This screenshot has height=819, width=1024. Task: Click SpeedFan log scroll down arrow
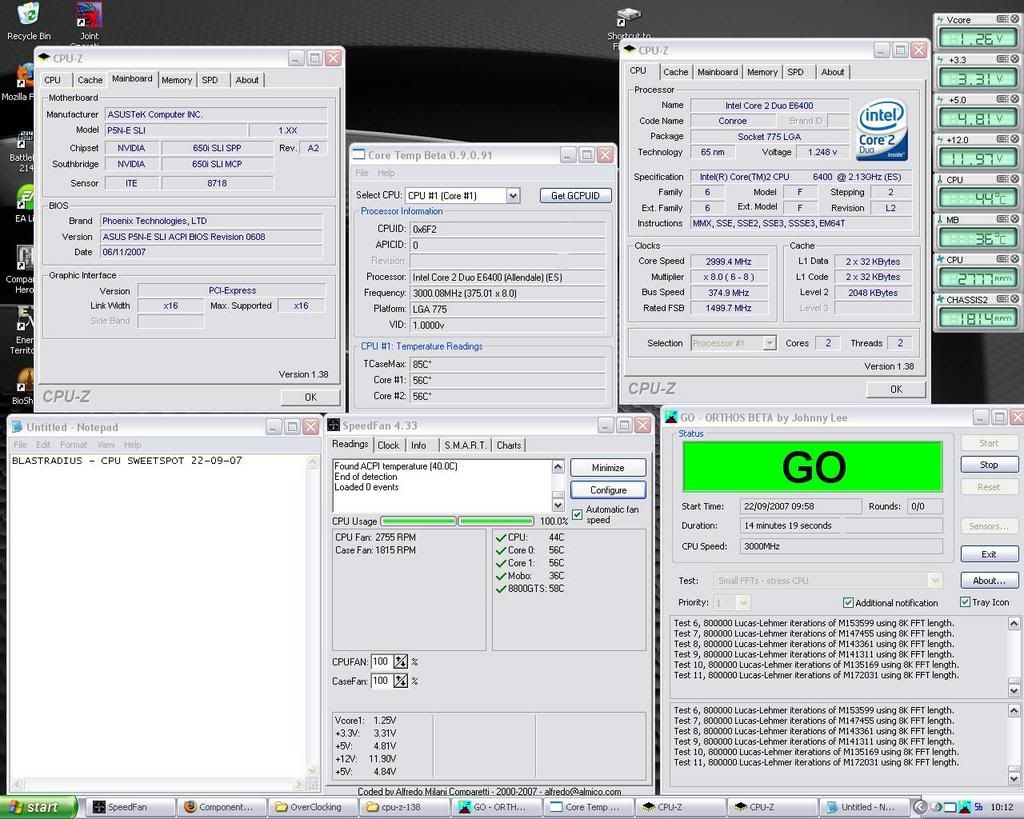coord(558,505)
